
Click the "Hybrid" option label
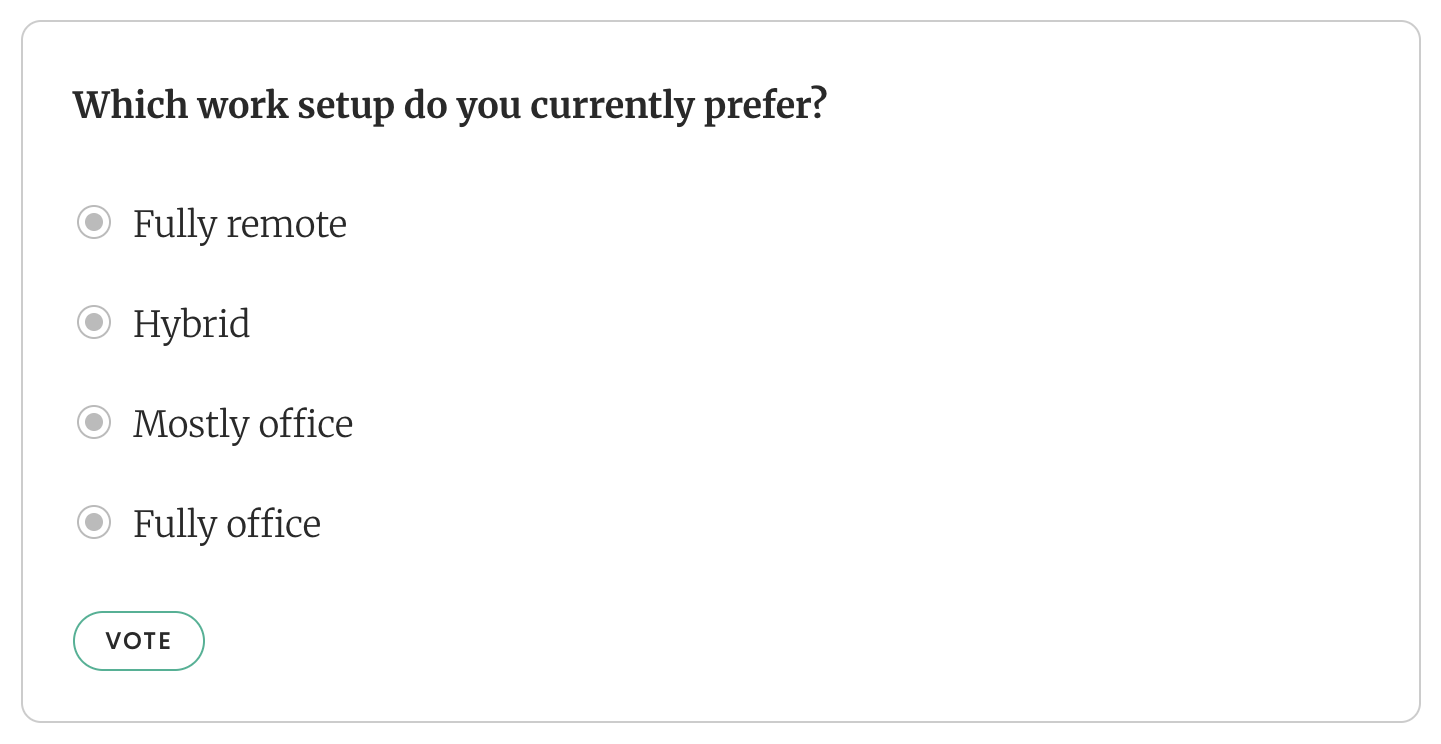tap(192, 324)
